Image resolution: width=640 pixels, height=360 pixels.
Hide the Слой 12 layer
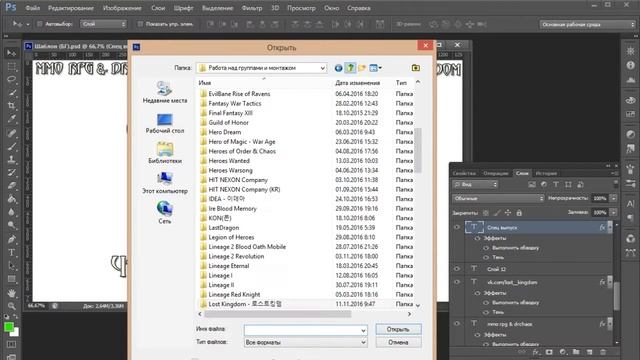pyautogui.click(x=457, y=269)
